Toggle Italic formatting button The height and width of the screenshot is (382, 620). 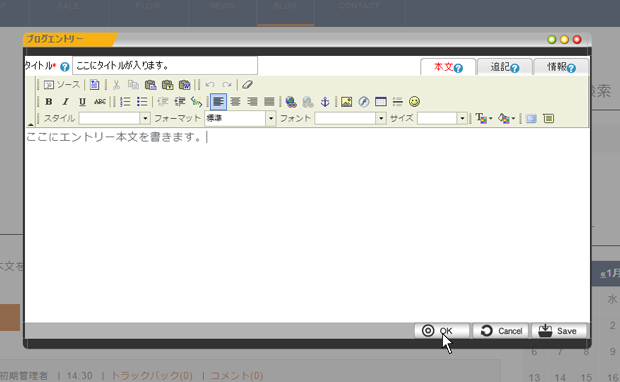click(66, 102)
